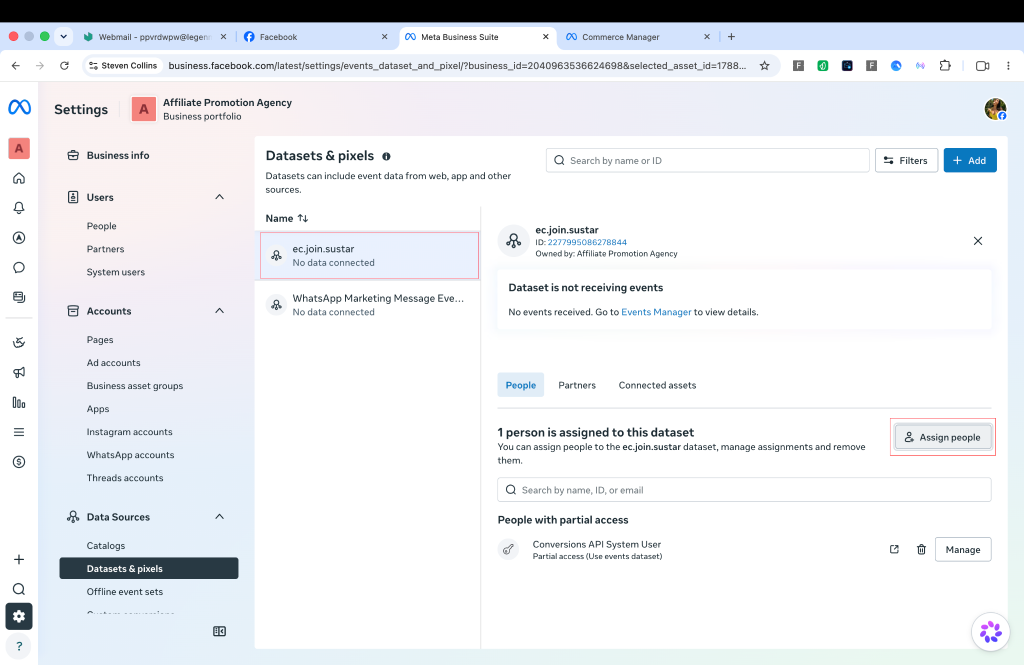This screenshot has width=1024, height=665.
Task: Open Apps under Accounts
Action: pos(98,409)
